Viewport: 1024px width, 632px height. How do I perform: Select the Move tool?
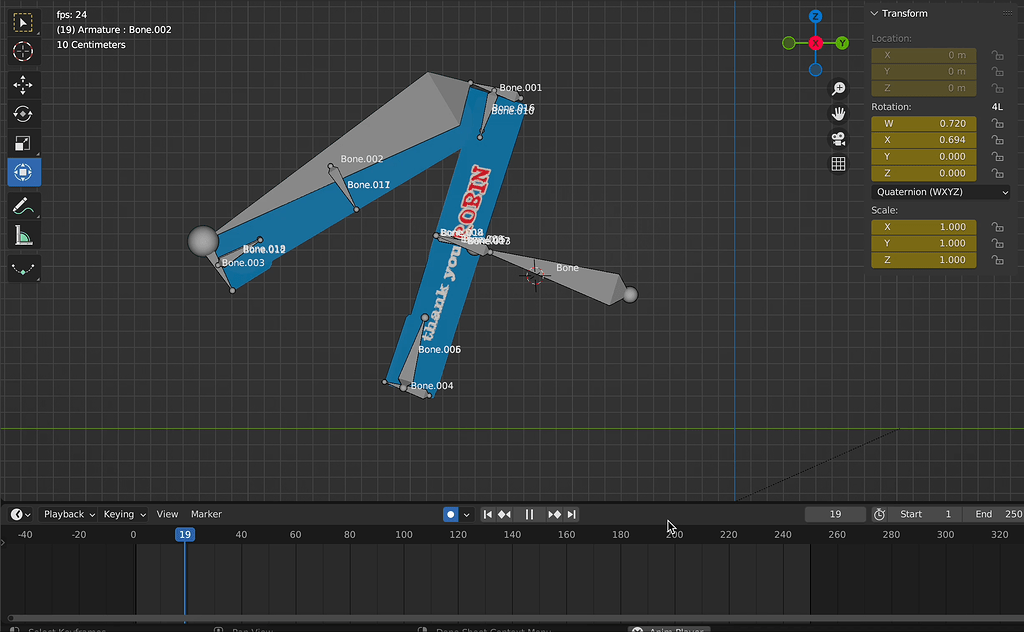[24, 85]
